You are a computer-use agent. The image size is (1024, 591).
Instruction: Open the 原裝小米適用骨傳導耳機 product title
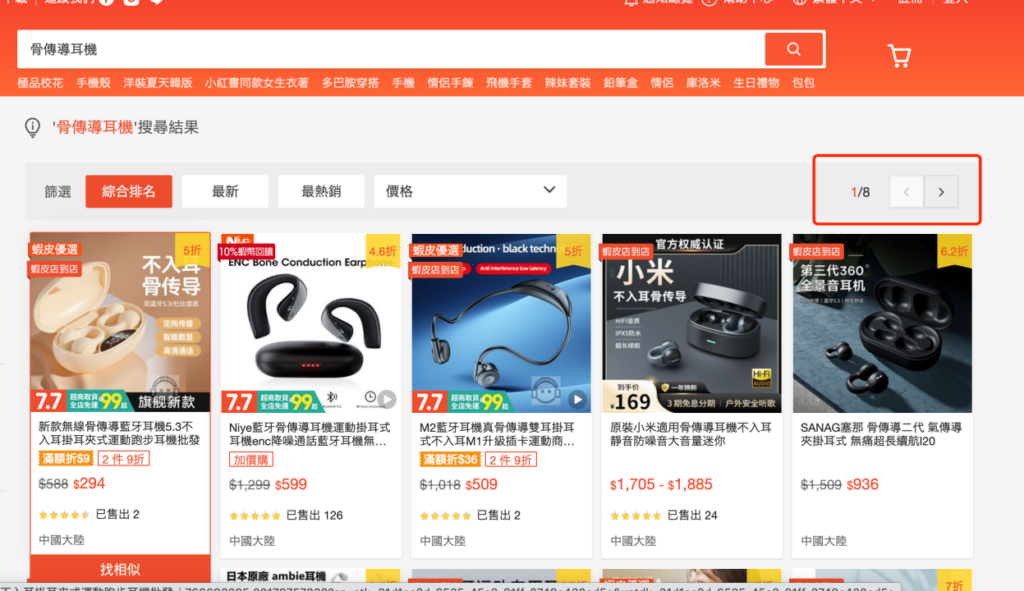[x=691, y=434]
